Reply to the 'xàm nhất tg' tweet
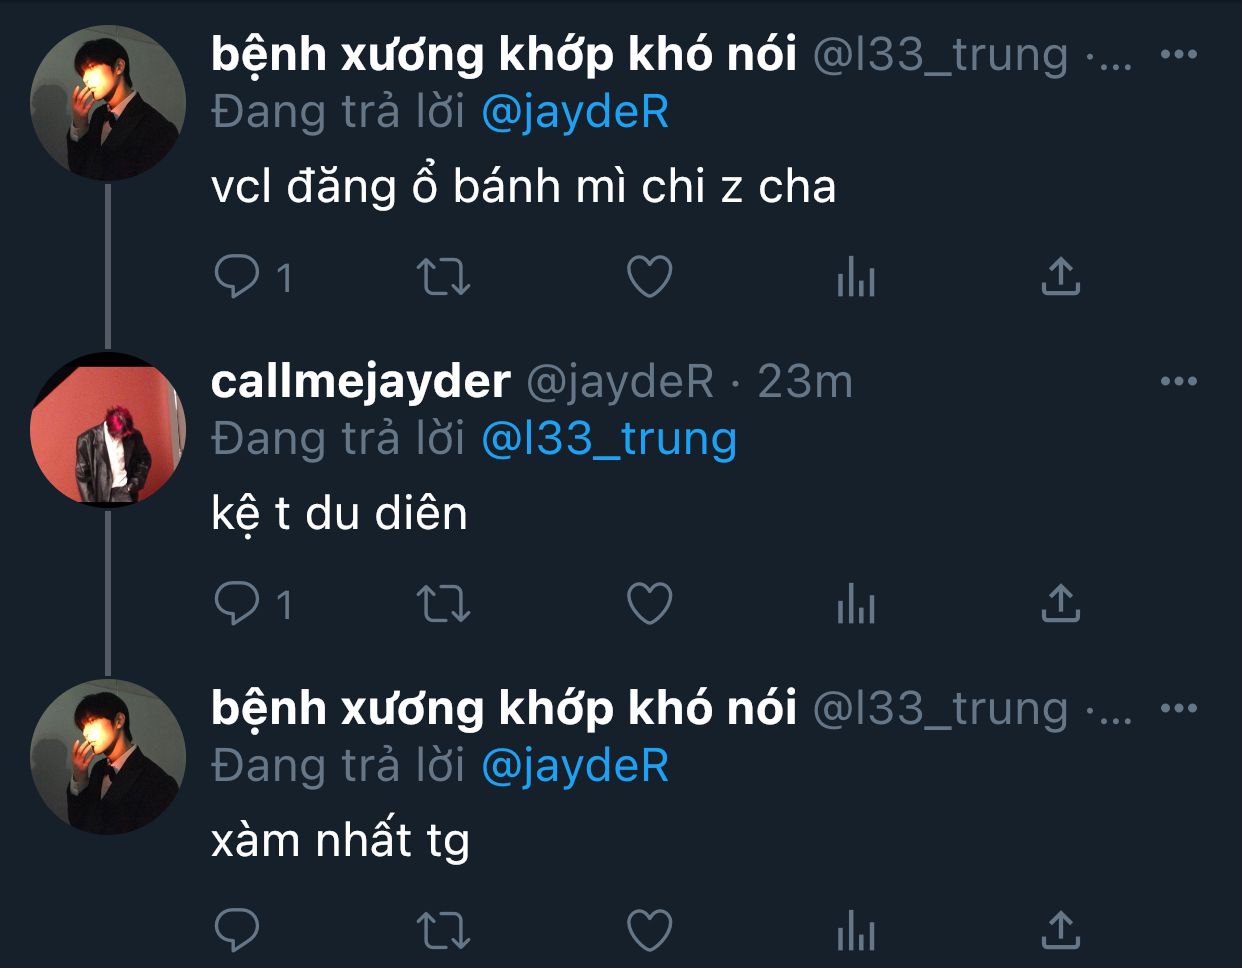The width and height of the screenshot is (1242, 968). [x=237, y=930]
